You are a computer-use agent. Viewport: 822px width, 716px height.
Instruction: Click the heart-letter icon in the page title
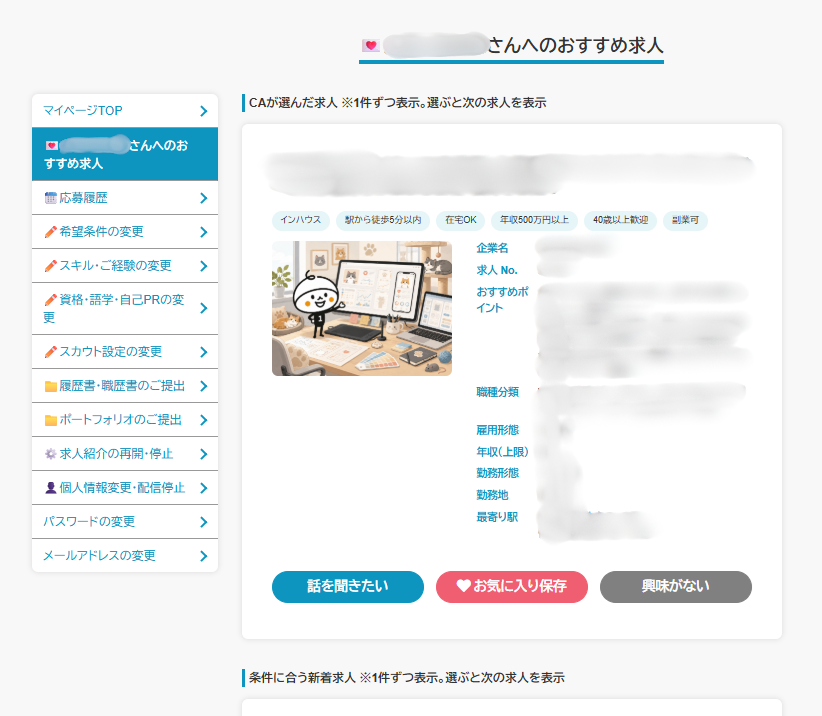pyautogui.click(x=371, y=46)
